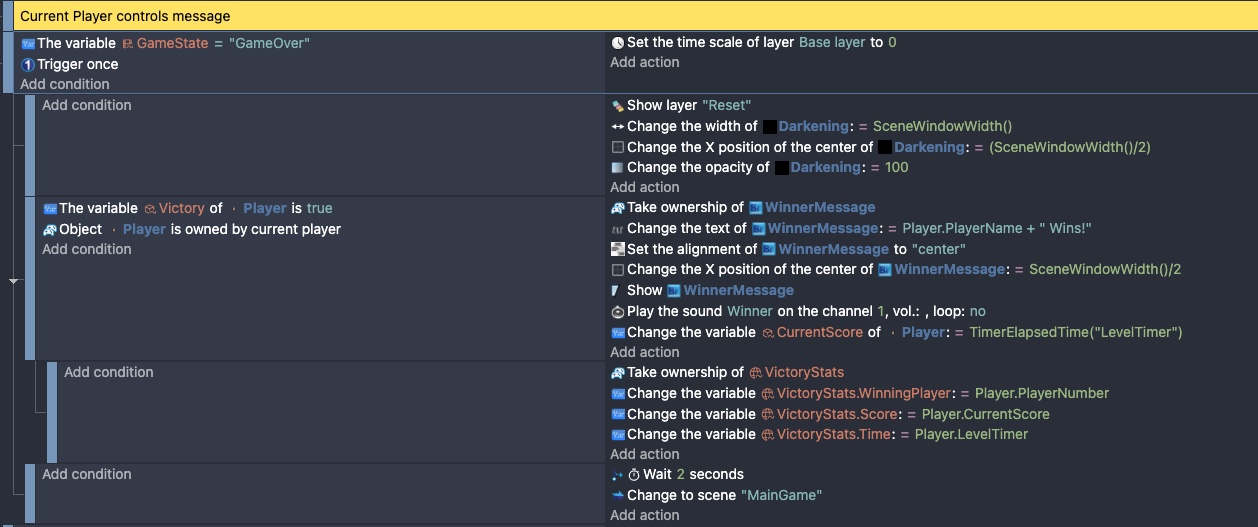Click the Base layer parameter in the time scale action
The width and height of the screenshot is (1258, 527).
832,43
